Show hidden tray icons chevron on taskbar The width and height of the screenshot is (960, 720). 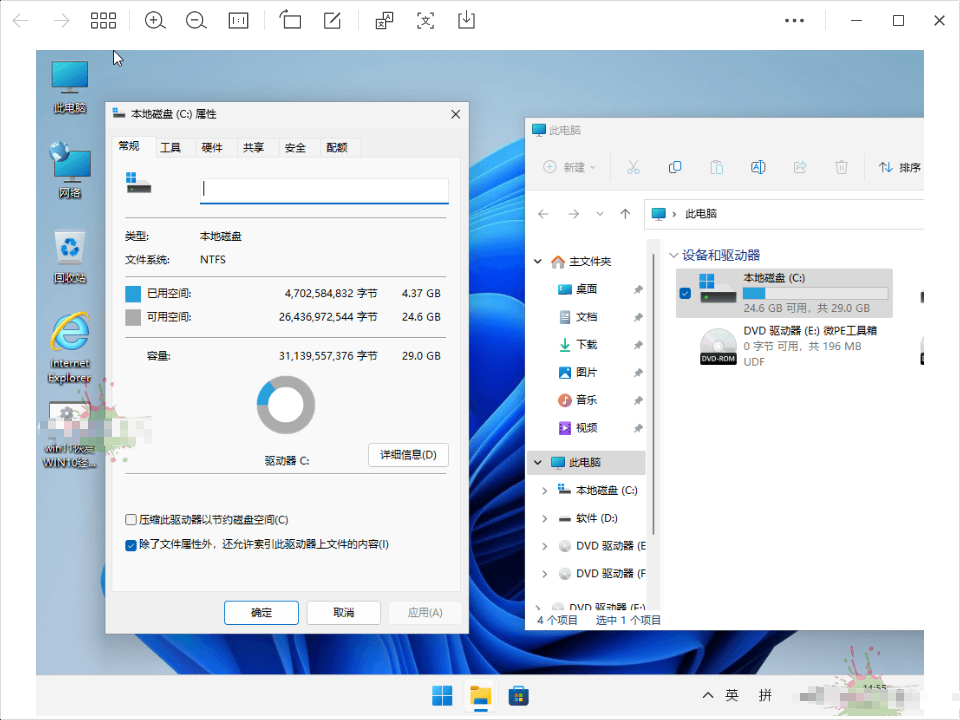pos(708,695)
